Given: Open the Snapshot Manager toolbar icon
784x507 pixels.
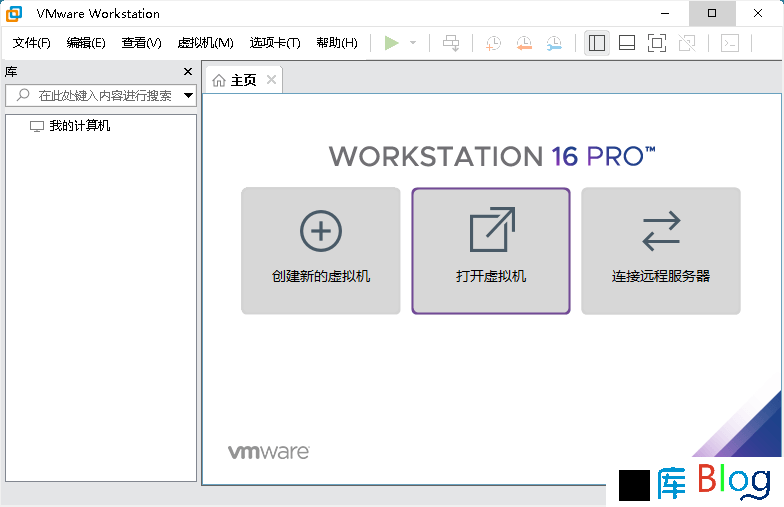Looking at the screenshot, I should click(x=554, y=43).
